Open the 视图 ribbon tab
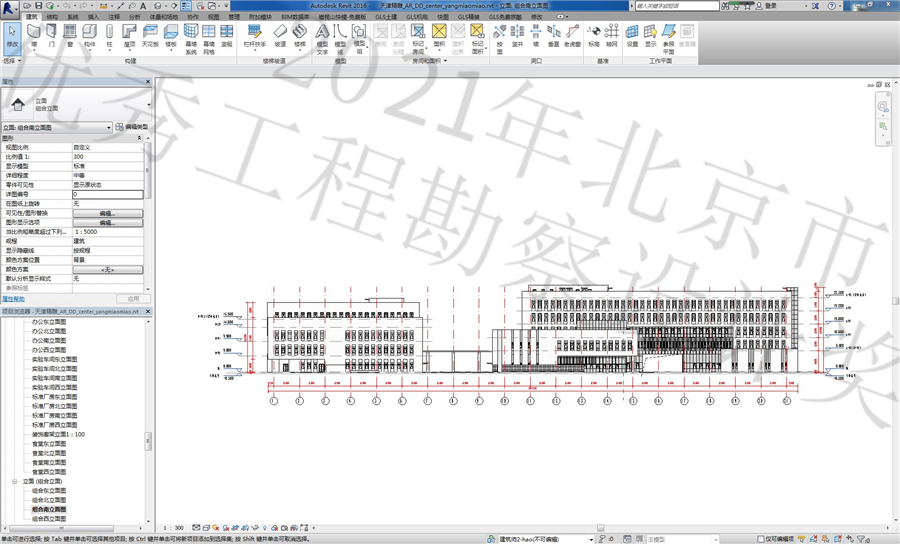900x544 pixels. click(x=214, y=17)
